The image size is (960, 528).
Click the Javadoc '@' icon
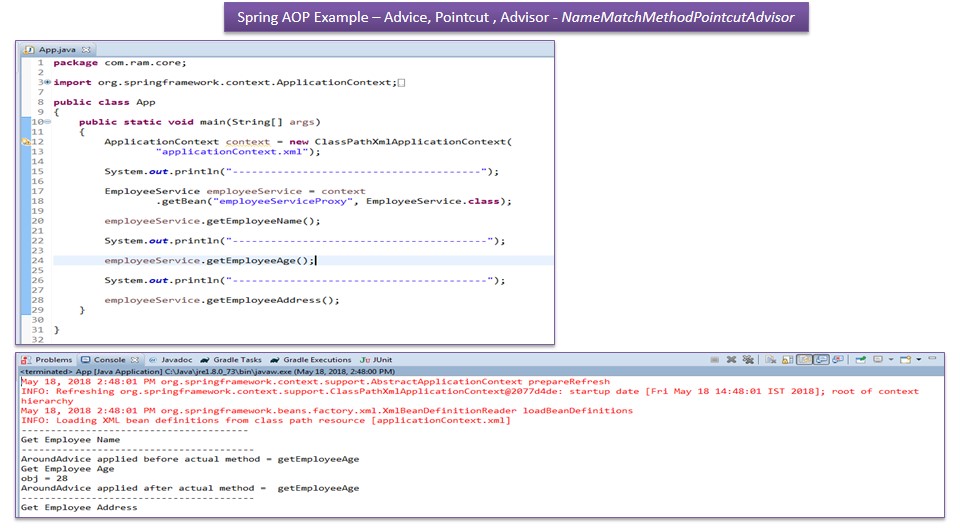click(x=153, y=360)
